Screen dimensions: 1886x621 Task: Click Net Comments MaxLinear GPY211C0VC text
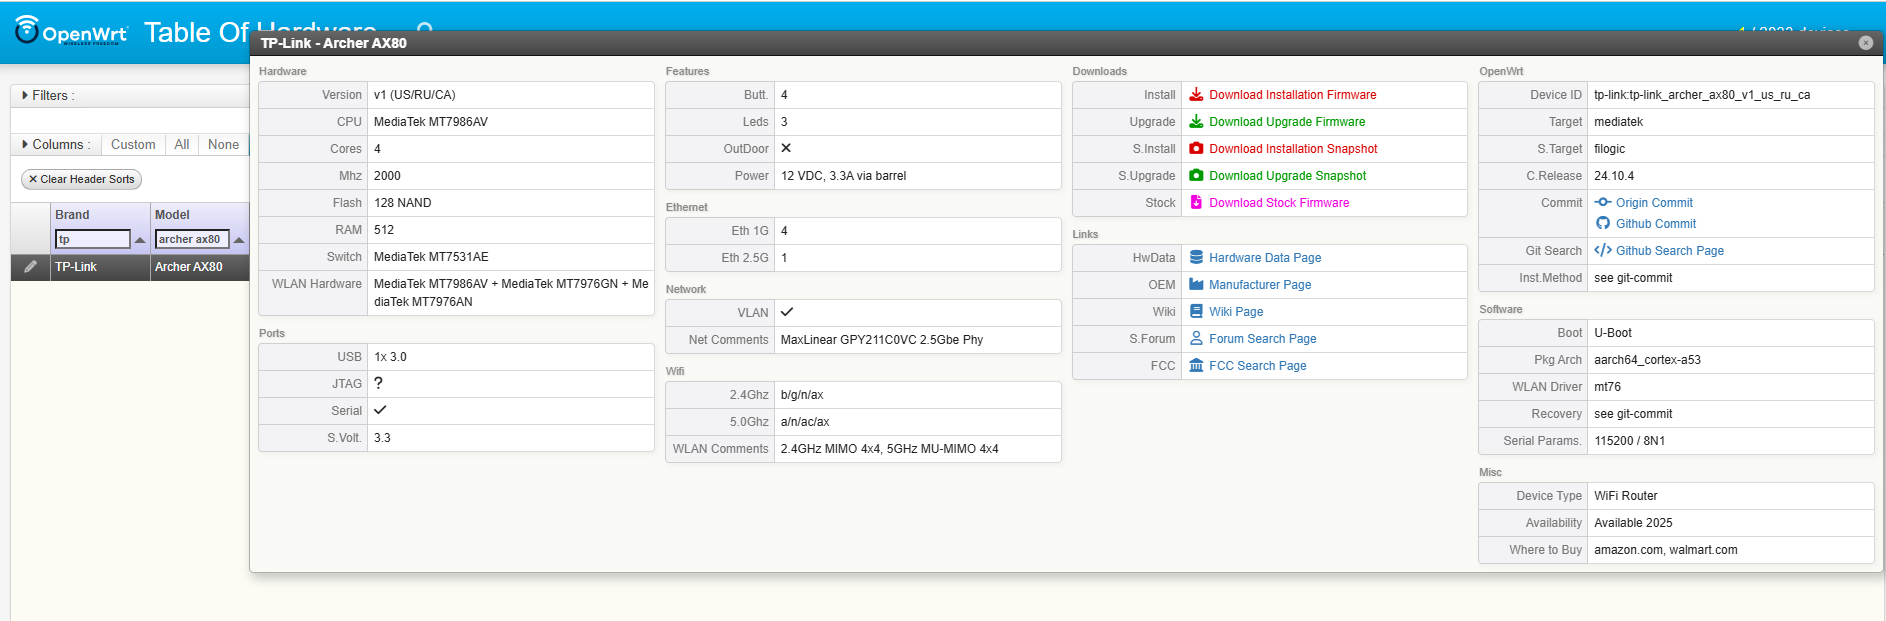pos(882,340)
